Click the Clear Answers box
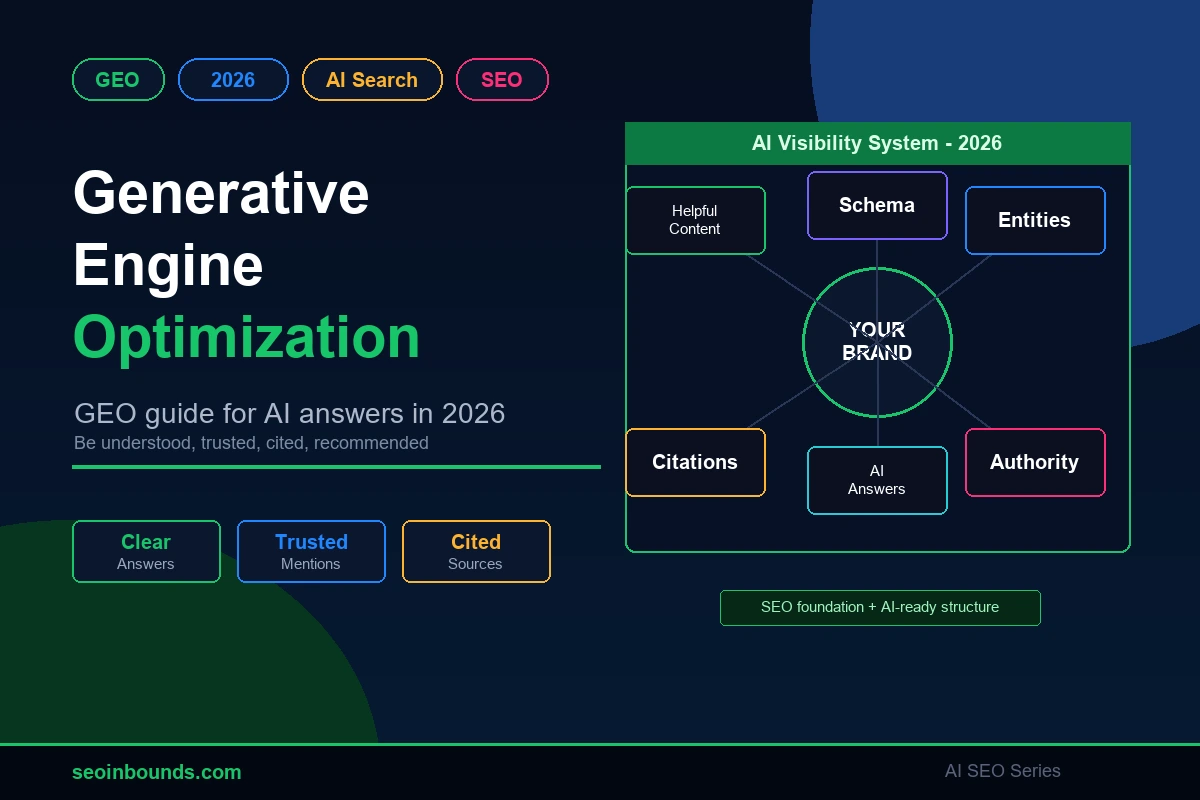This screenshot has height=800, width=1200. [x=146, y=551]
